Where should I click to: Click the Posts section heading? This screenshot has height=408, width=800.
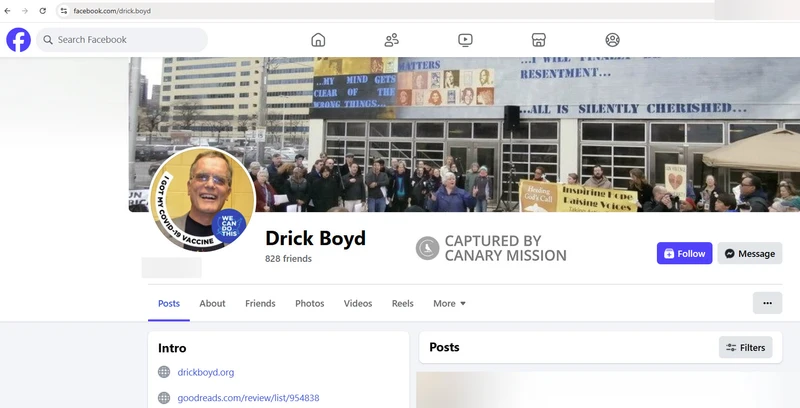point(444,347)
